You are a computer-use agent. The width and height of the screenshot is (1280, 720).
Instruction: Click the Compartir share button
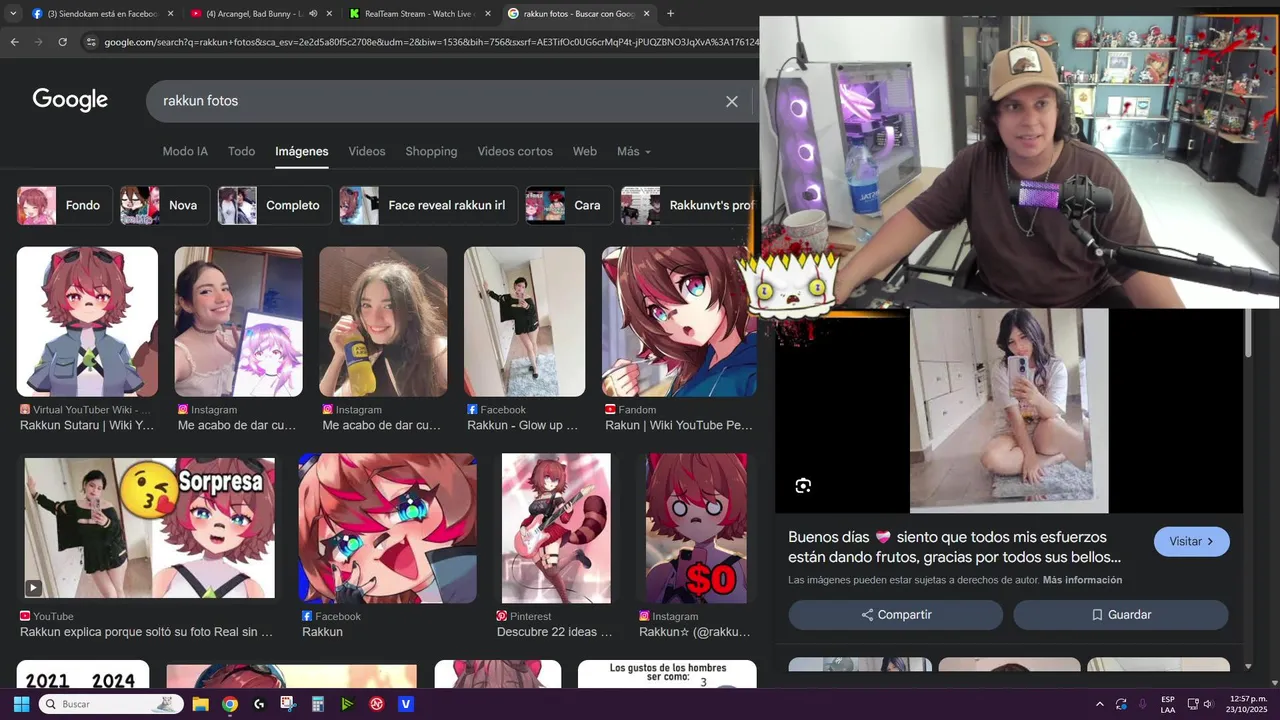point(896,615)
